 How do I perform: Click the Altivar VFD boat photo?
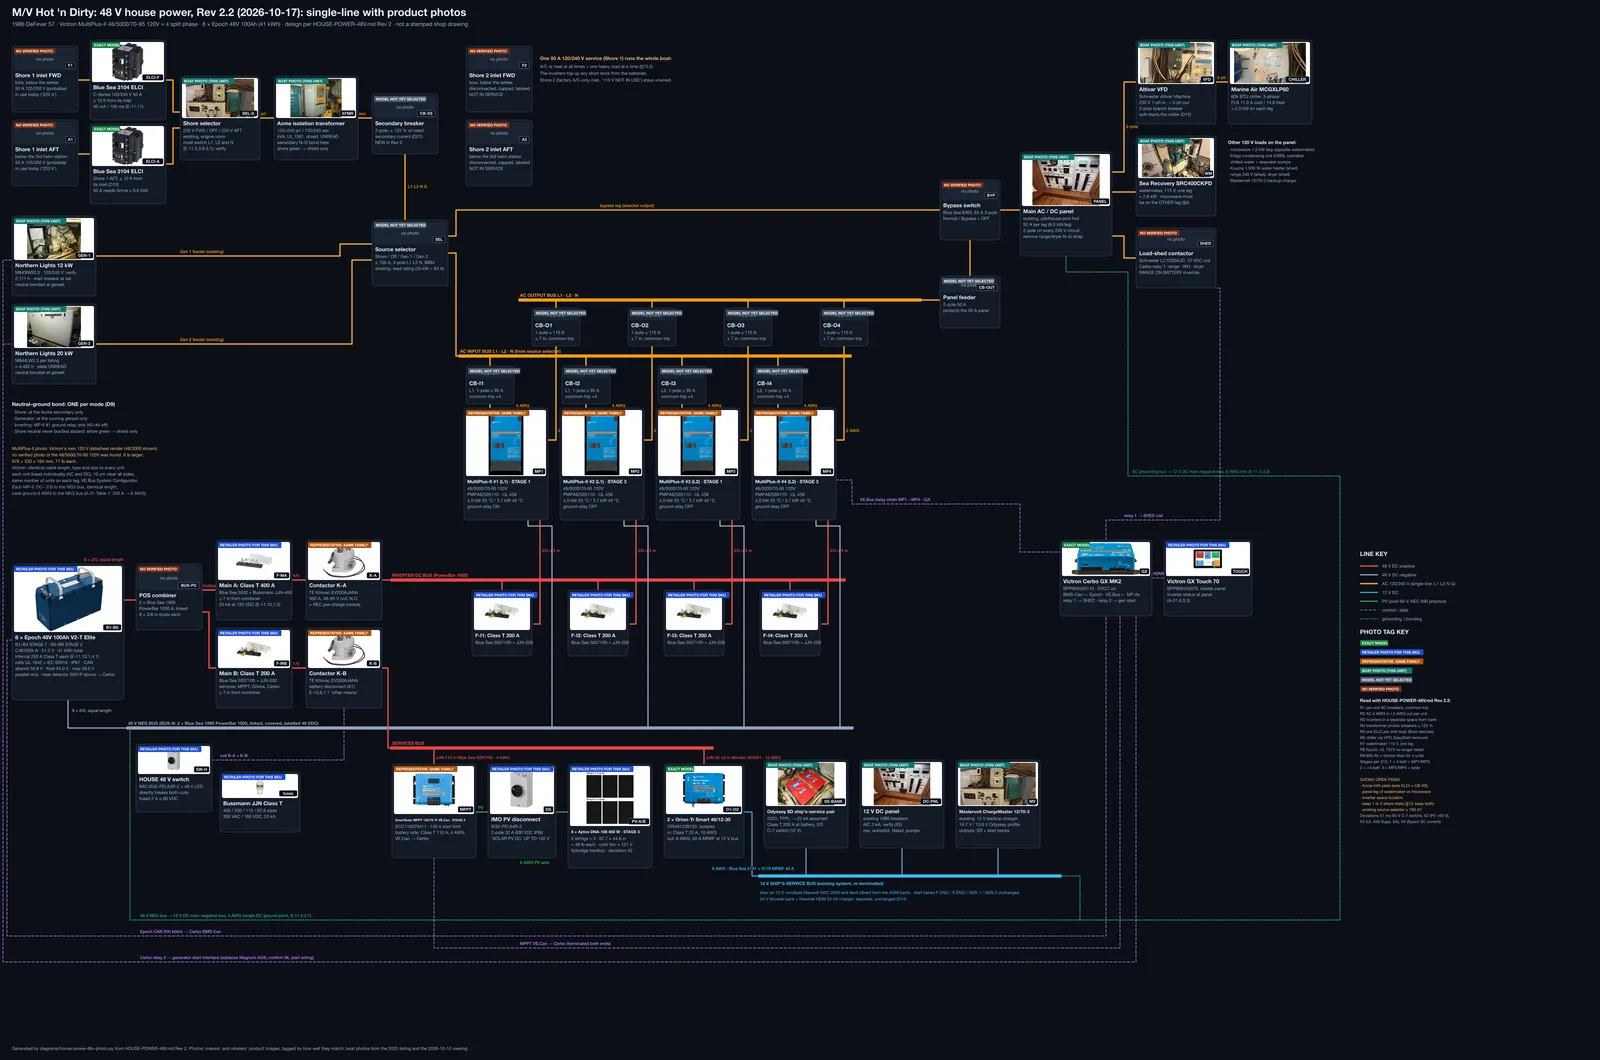(1176, 63)
